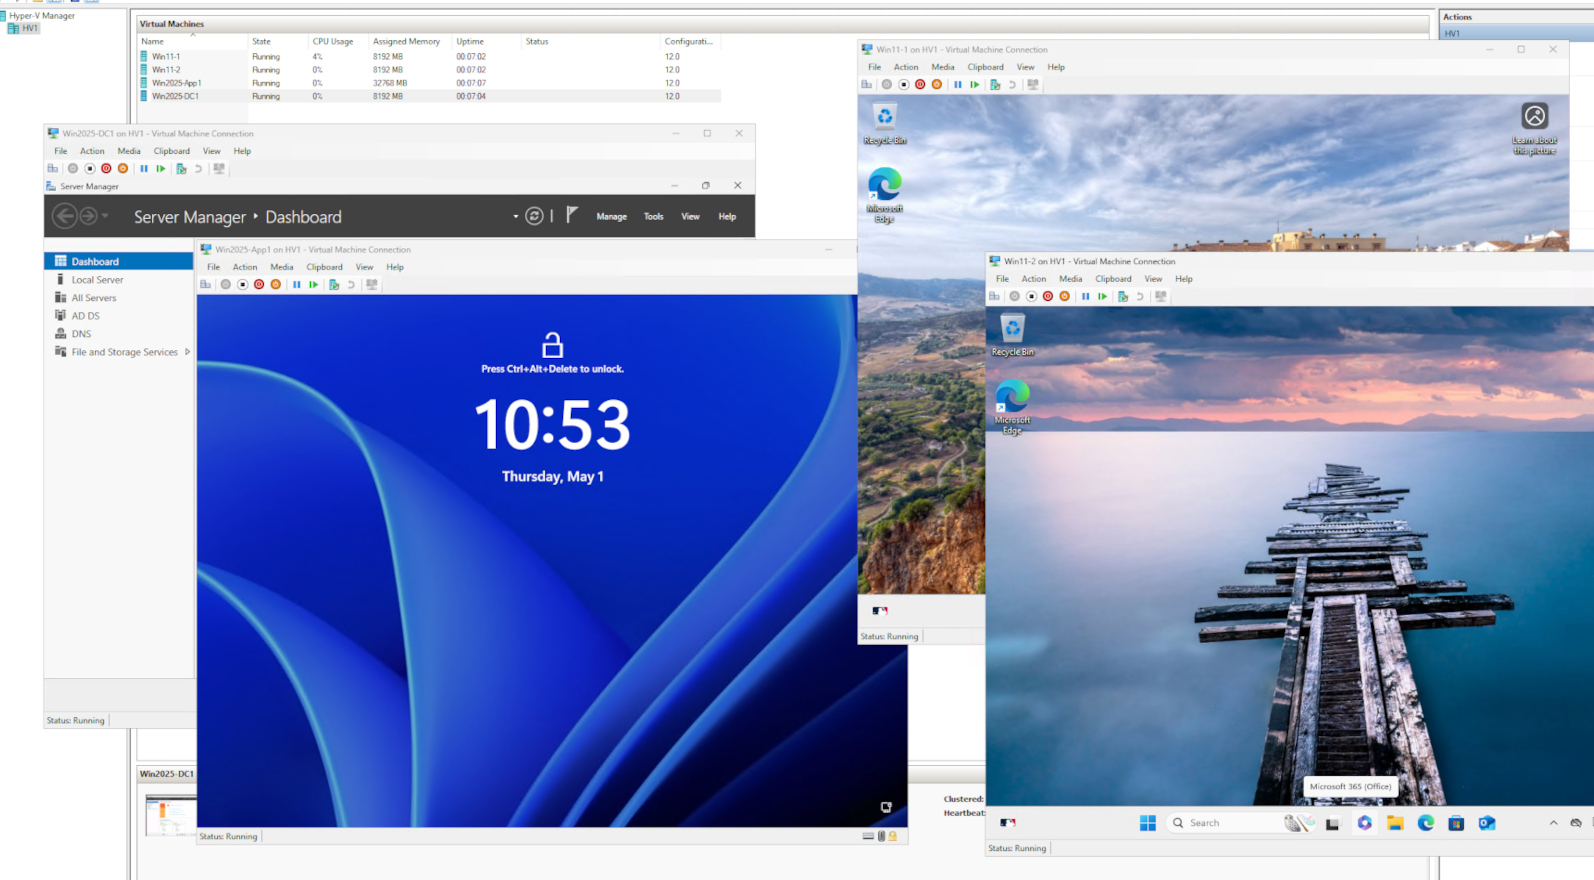Click Microsoft Store icon in Win11-2 taskbar
Image resolution: width=1594 pixels, height=880 pixels.
point(1456,823)
